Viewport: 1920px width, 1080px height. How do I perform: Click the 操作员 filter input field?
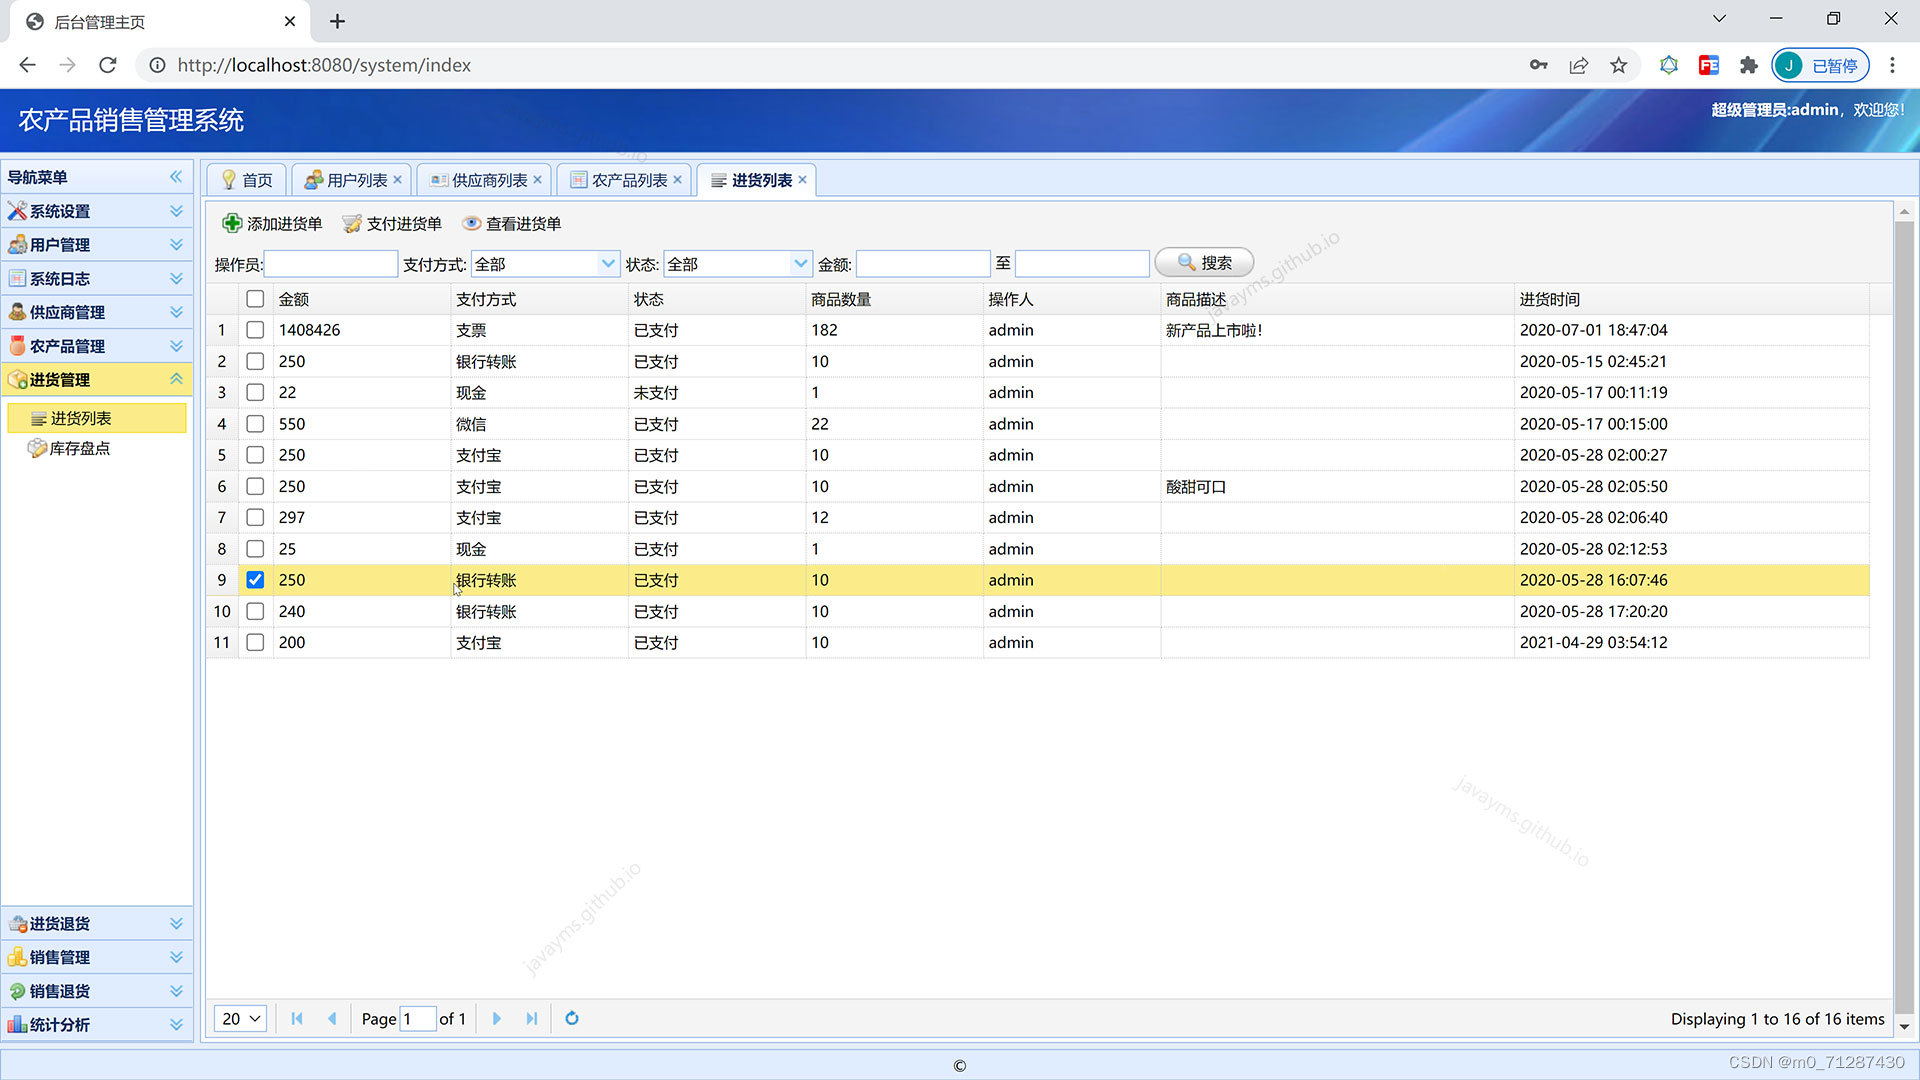pyautogui.click(x=331, y=264)
